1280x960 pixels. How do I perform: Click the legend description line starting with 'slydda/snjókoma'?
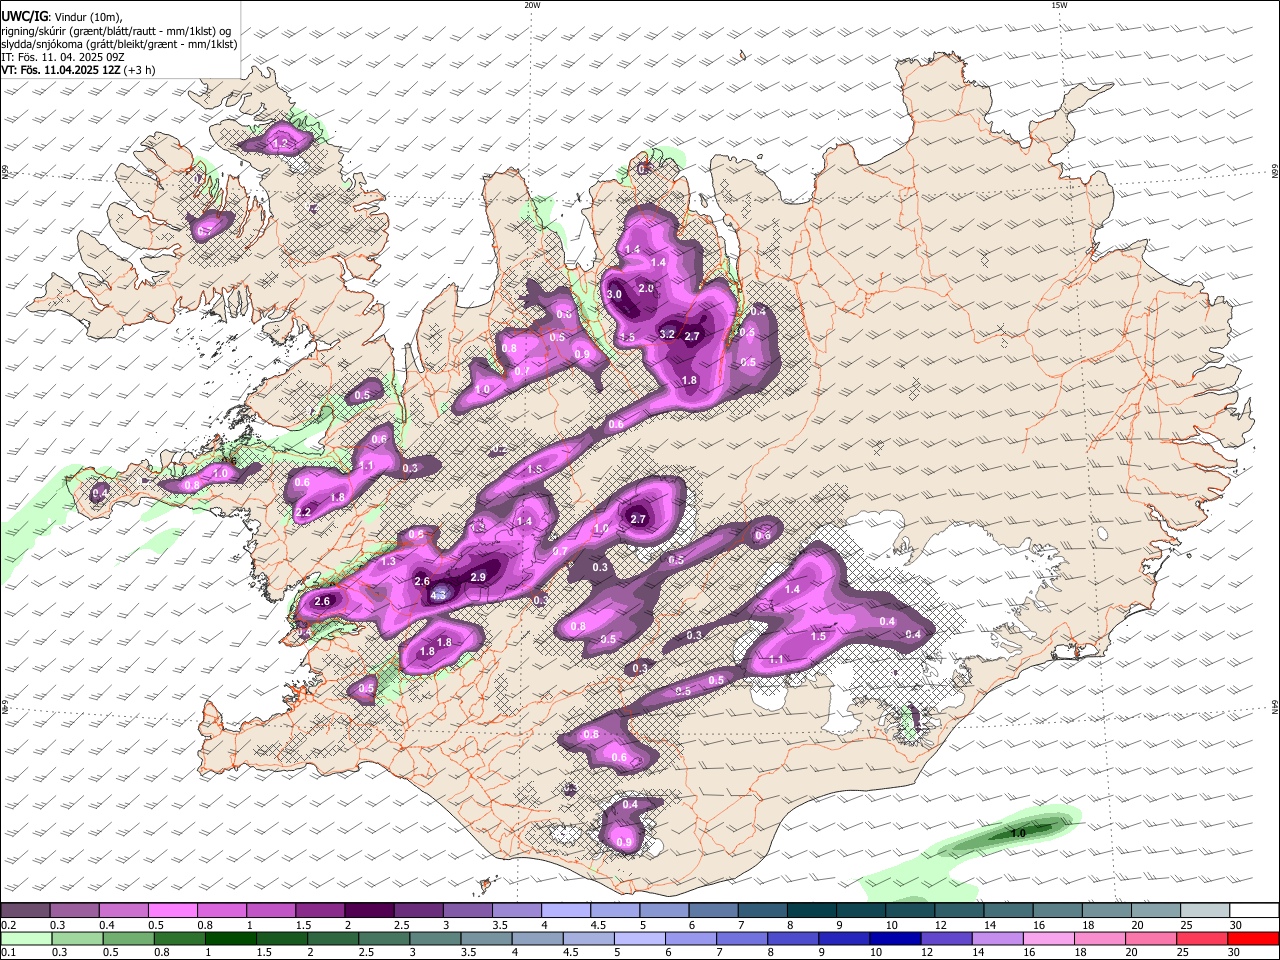click(119, 44)
